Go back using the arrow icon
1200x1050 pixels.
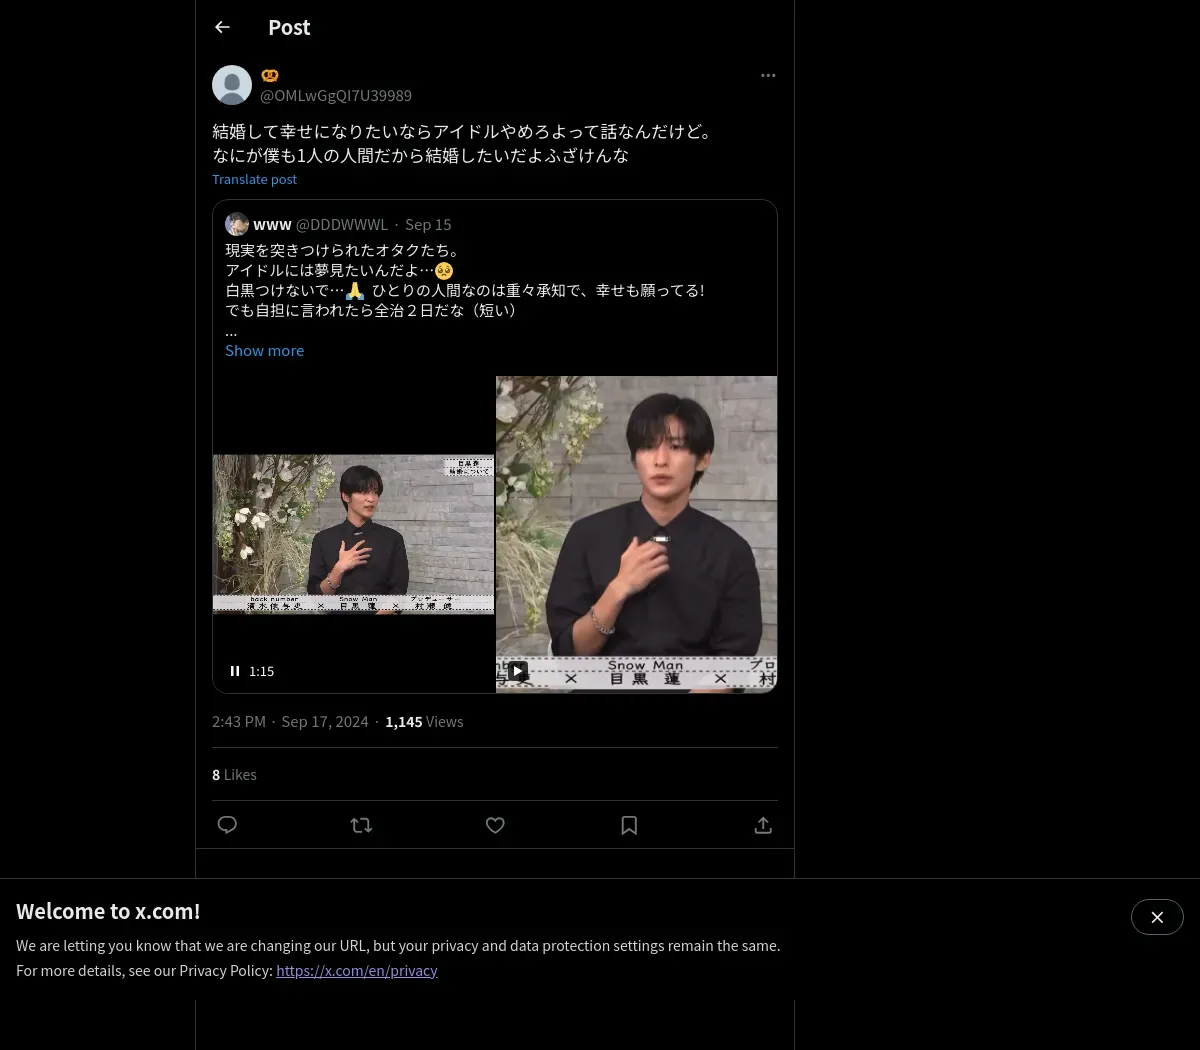point(222,27)
